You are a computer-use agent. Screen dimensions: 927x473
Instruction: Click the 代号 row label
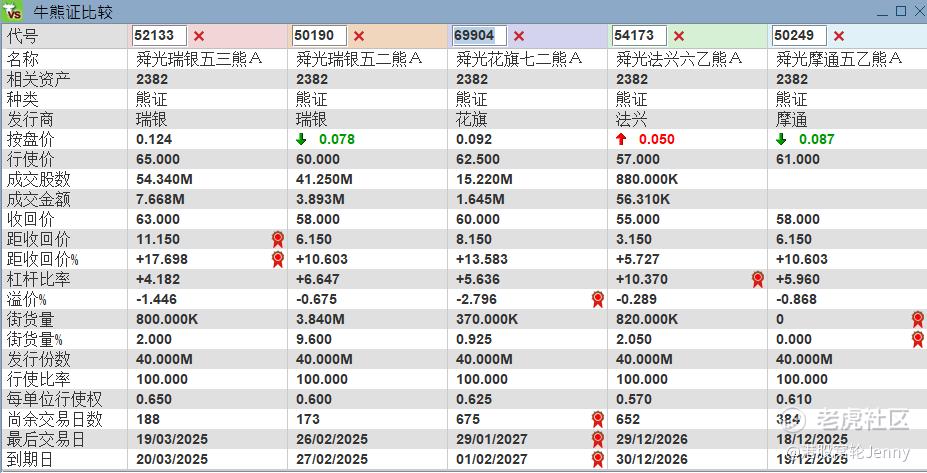[x=22, y=36]
